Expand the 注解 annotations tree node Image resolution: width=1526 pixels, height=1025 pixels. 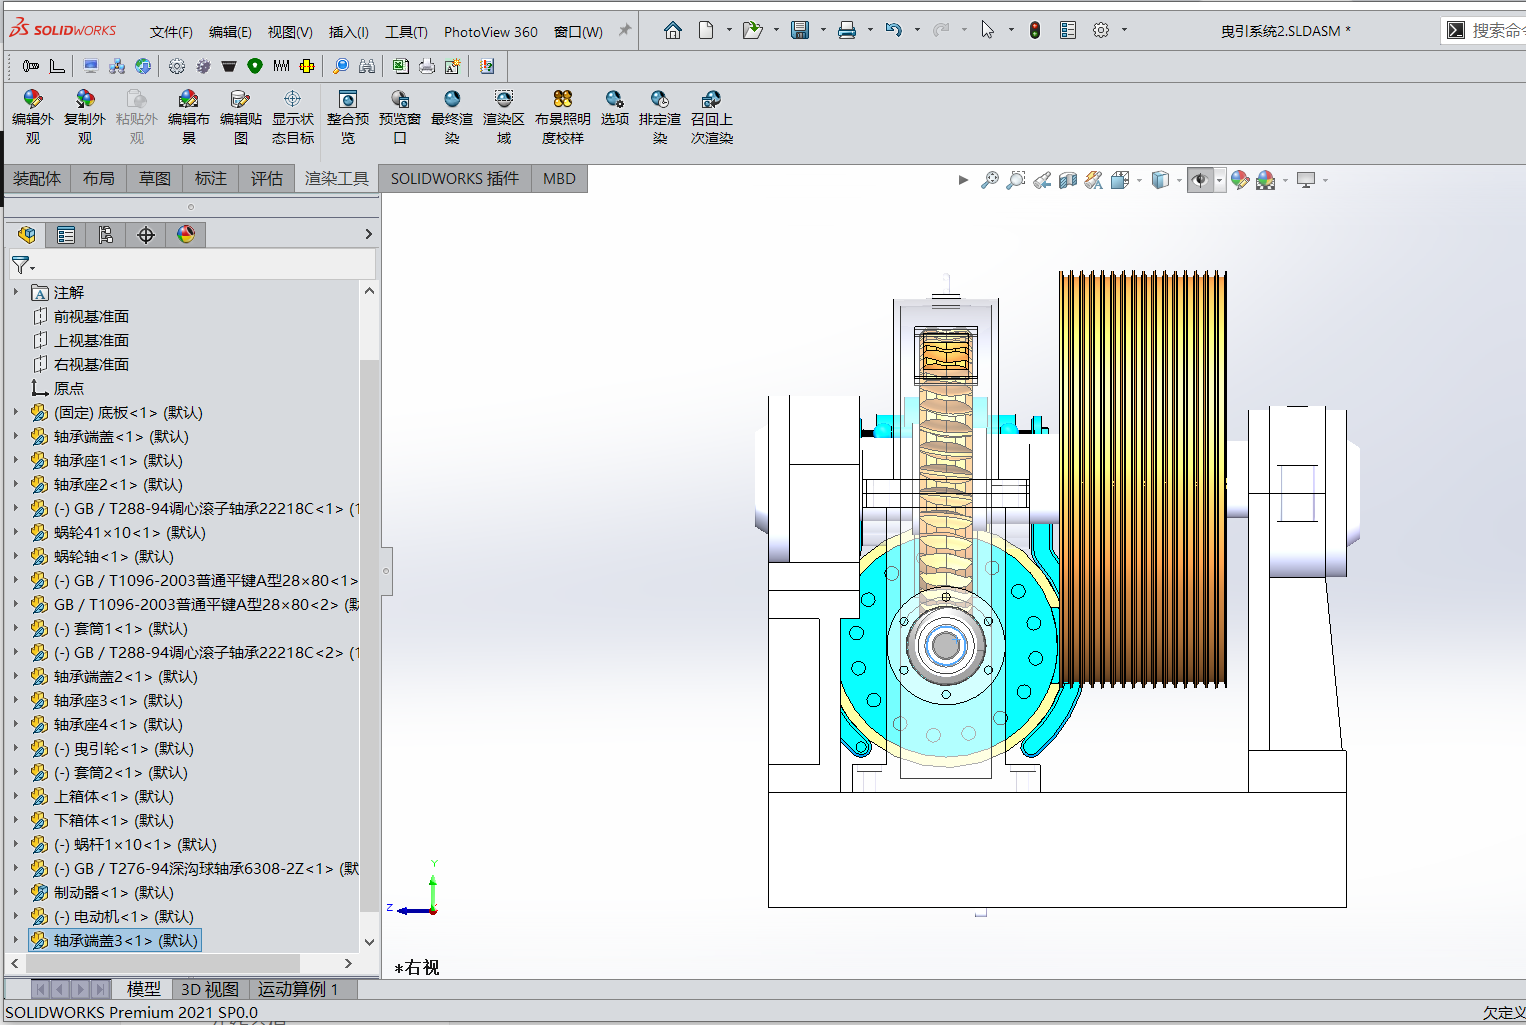pyautogui.click(x=16, y=292)
